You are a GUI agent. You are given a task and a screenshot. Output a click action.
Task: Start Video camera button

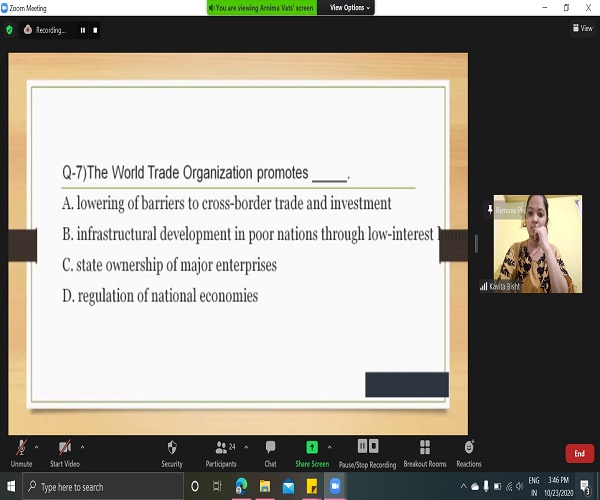[65, 454]
